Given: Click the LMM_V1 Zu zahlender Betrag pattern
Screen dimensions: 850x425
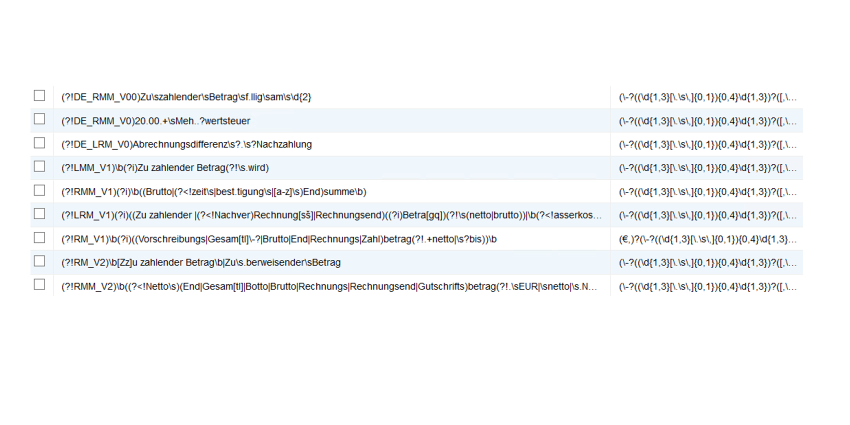Looking at the screenshot, I should (x=165, y=168).
